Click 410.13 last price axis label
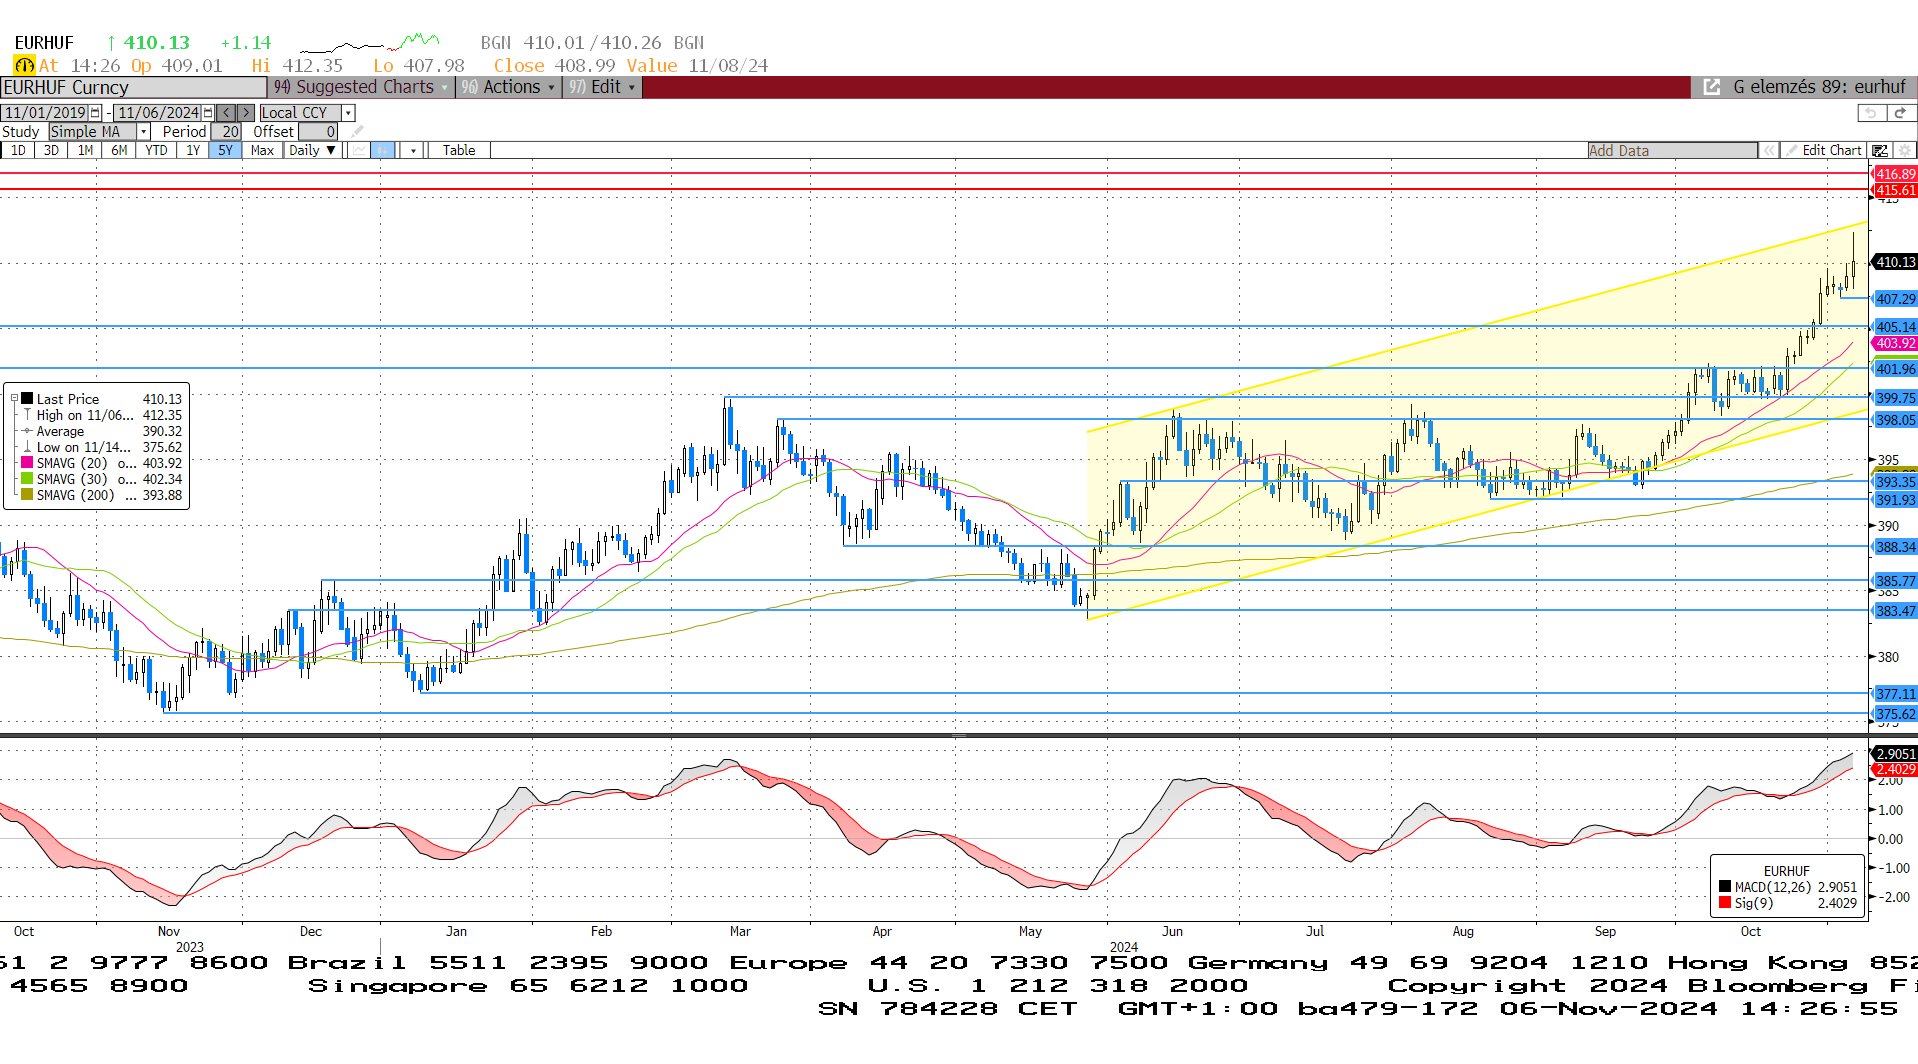The height and width of the screenshot is (1064, 1918). 1894,262
